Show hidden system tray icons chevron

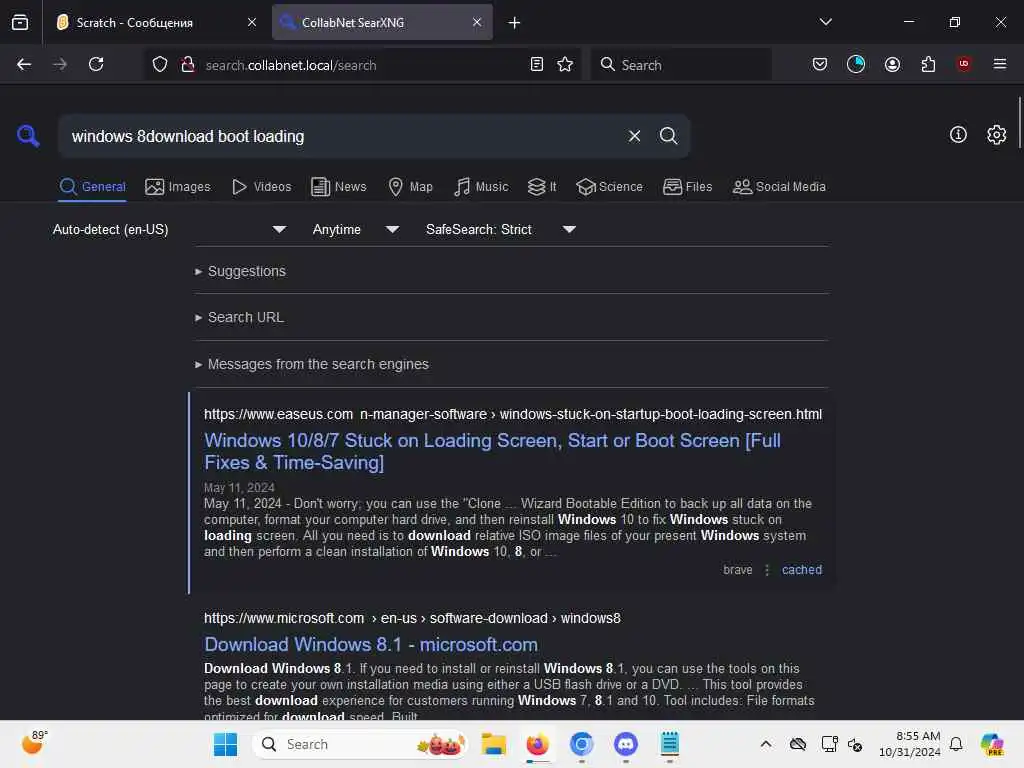tap(766, 744)
